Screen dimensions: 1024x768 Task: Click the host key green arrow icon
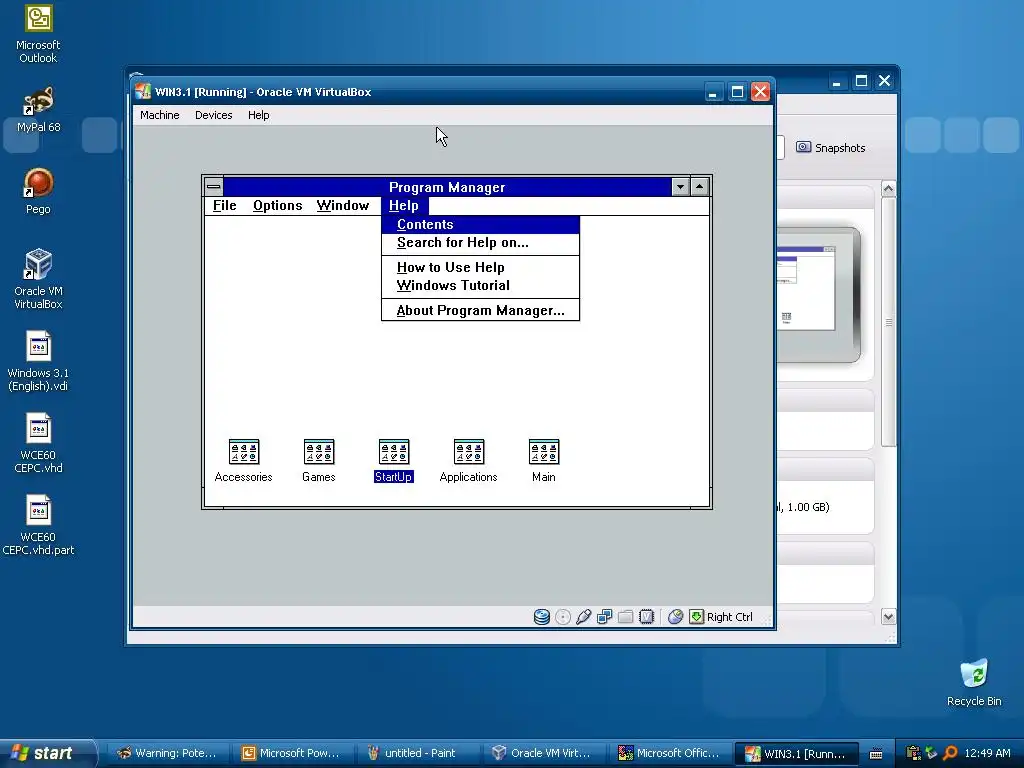point(696,616)
